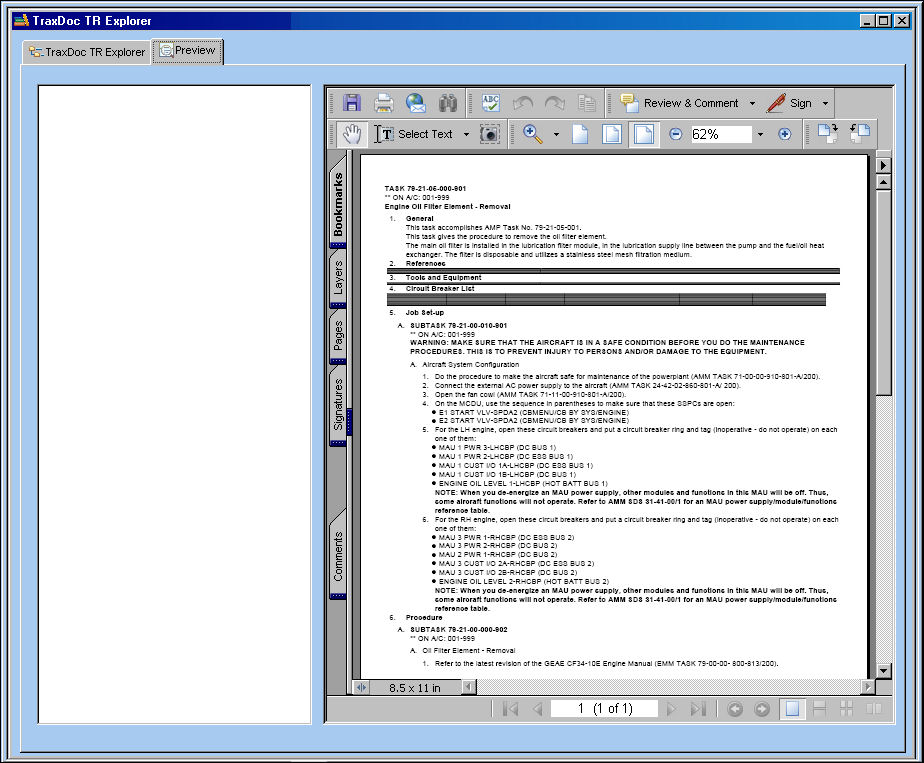Select Facing pages layout icon
This screenshot has height=763, width=924.
pyautogui.click(x=874, y=709)
